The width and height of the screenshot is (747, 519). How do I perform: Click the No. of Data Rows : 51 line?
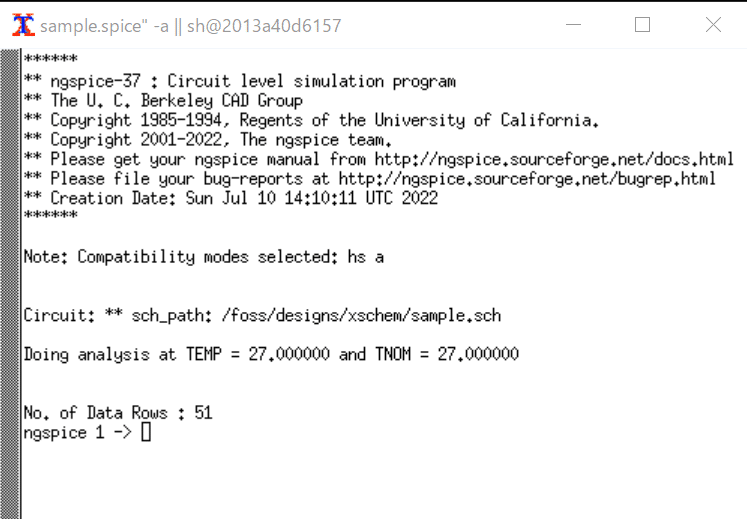118,413
